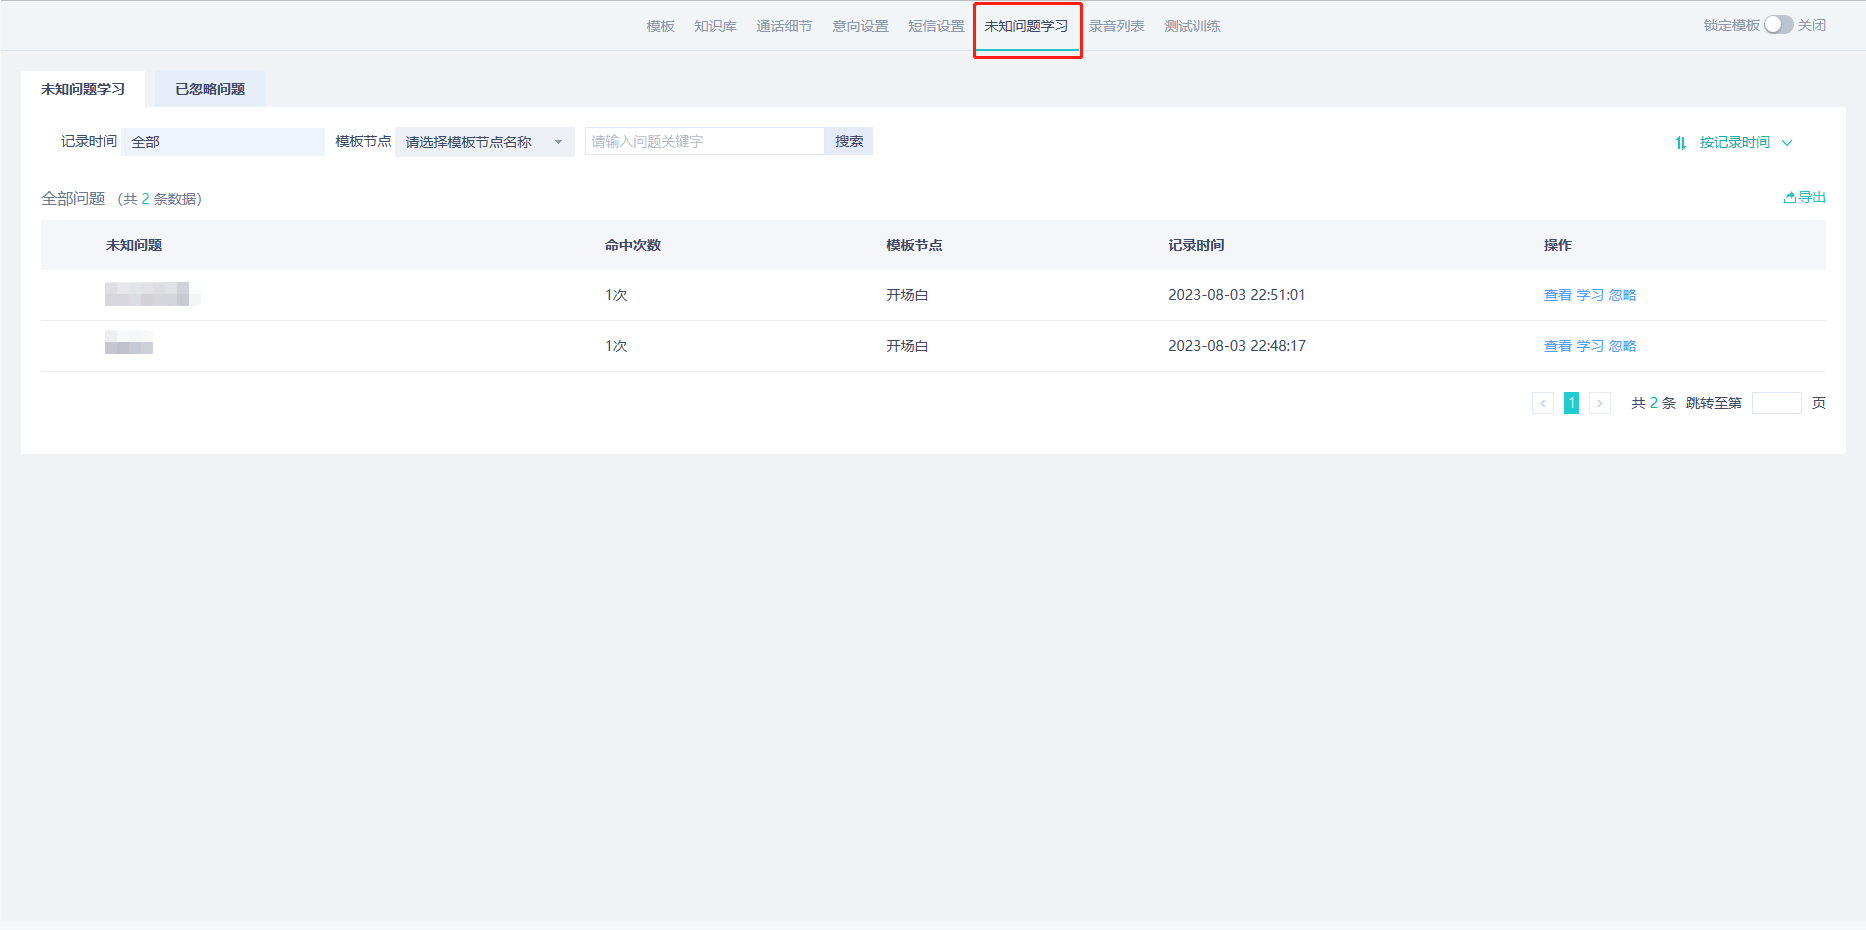Select the 未知问题学习 sub-tab

(83, 89)
